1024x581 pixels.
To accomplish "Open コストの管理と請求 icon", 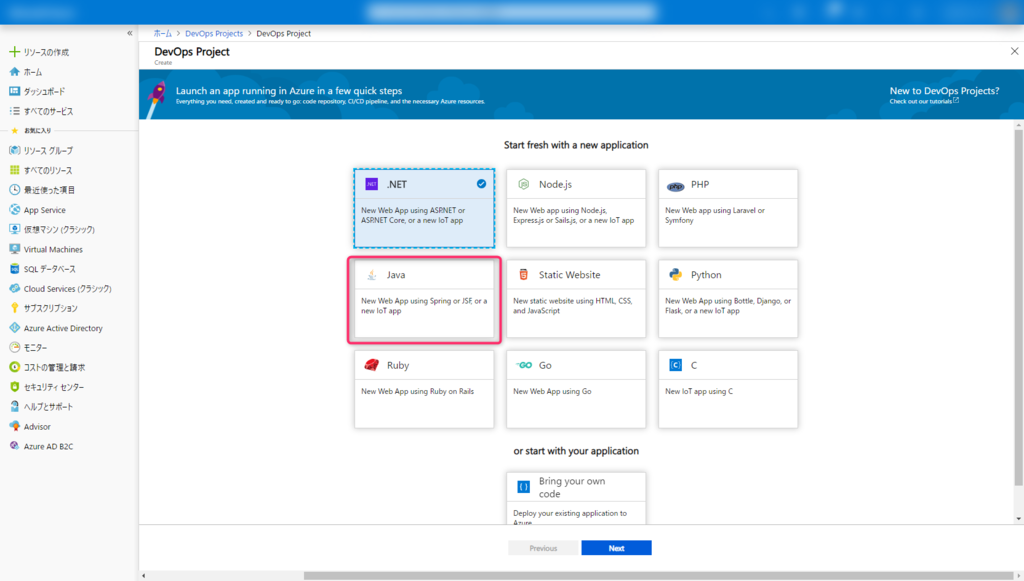I will (x=14, y=367).
